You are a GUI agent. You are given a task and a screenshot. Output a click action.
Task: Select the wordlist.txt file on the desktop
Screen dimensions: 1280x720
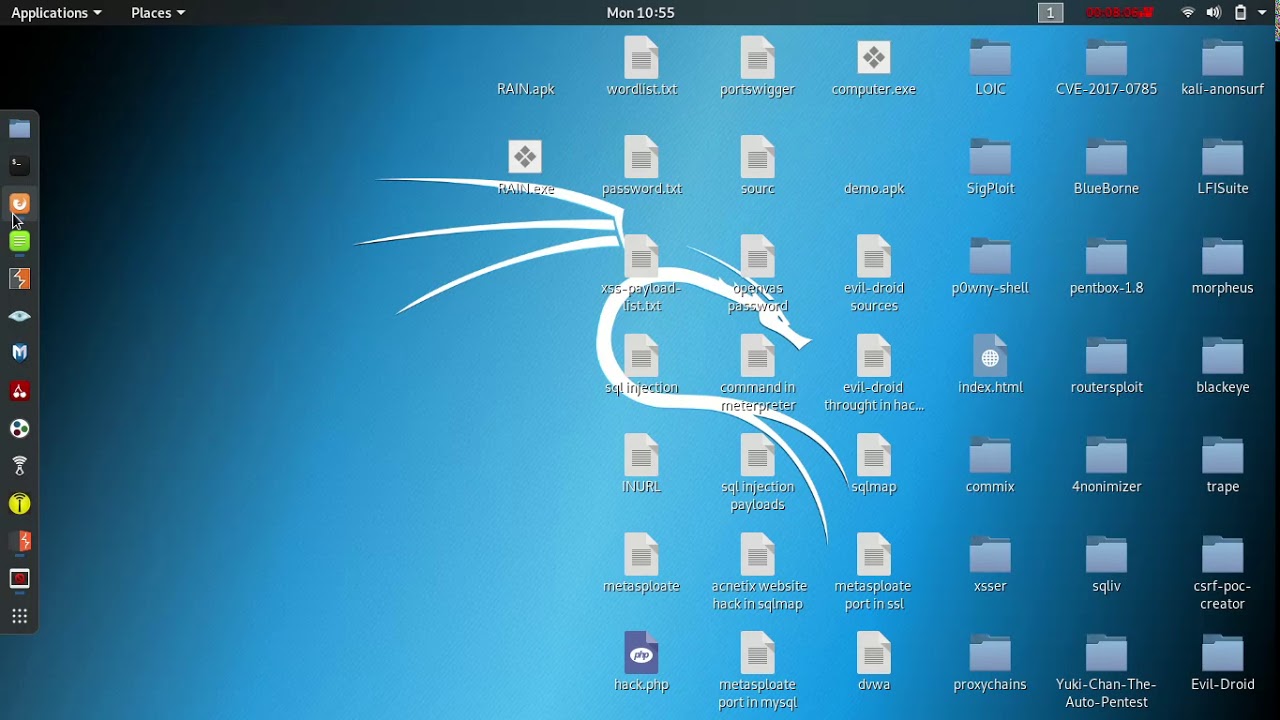point(642,66)
